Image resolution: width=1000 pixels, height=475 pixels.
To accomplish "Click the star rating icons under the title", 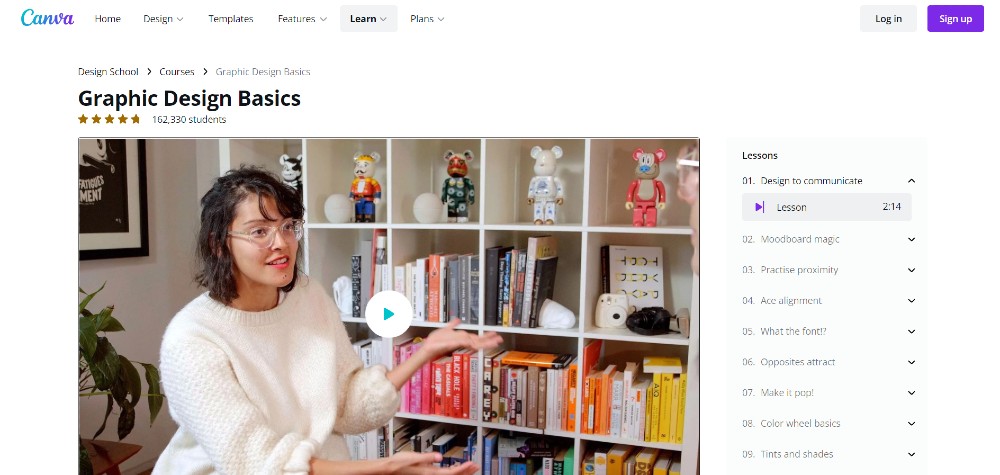I will pos(109,119).
